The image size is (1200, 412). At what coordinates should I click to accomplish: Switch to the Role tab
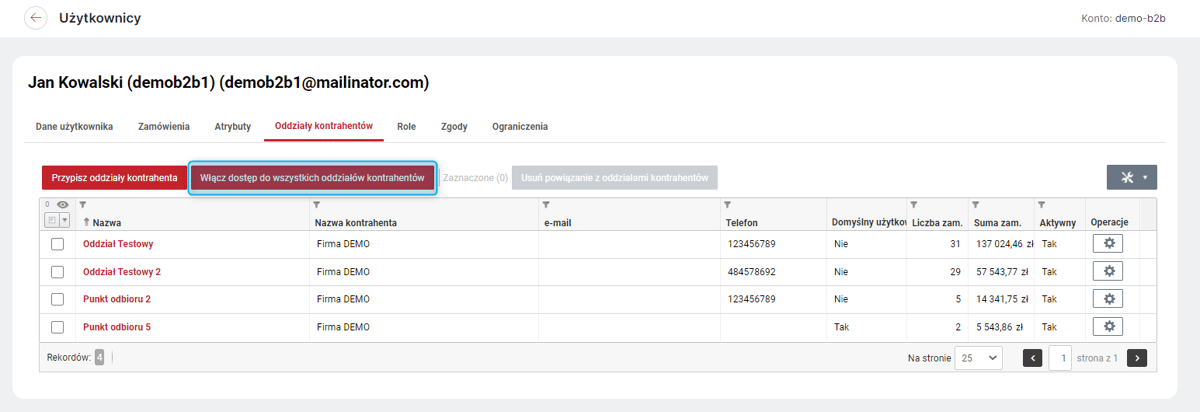(406, 127)
